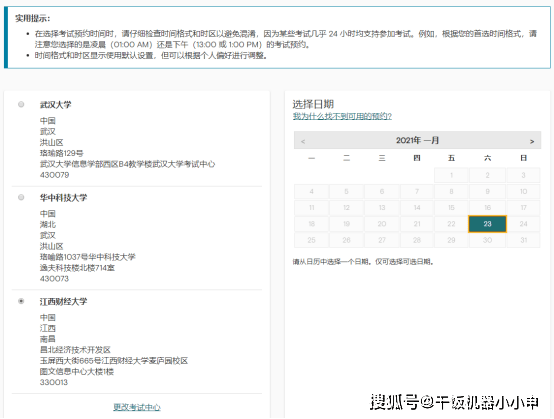This screenshot has width=554, height=419.
Task: Click calendar date 1
Action: point(451,175)
